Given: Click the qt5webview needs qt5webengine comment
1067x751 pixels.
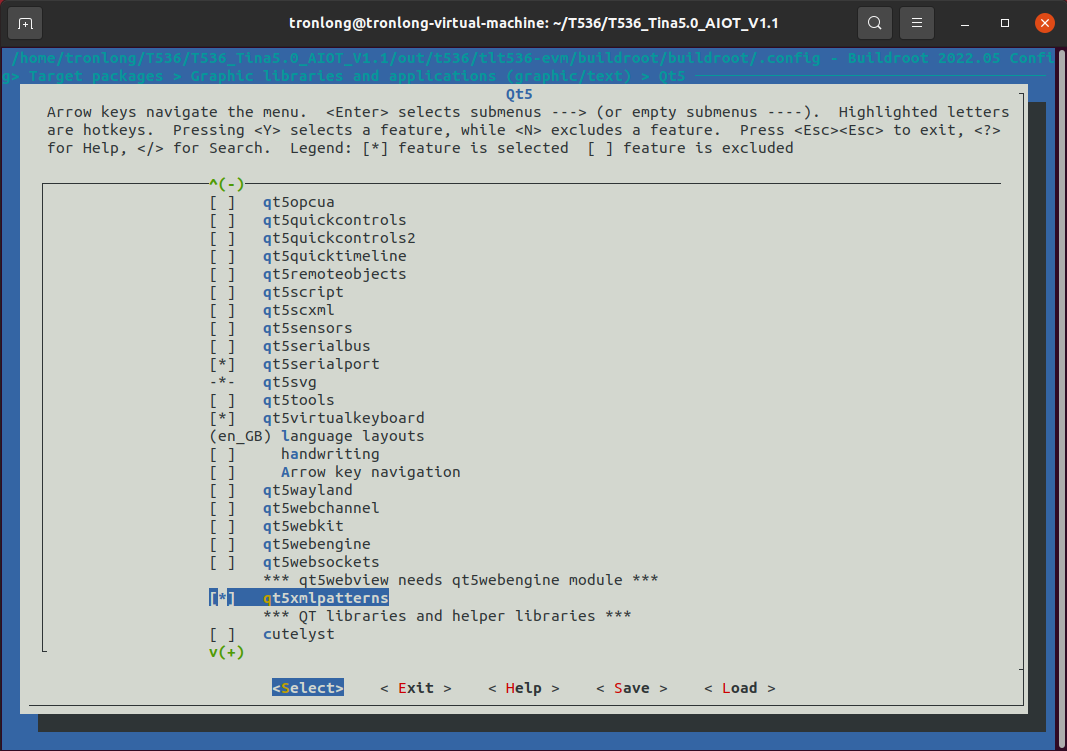Looking at the screenshot, I should [x=461, y=580].
